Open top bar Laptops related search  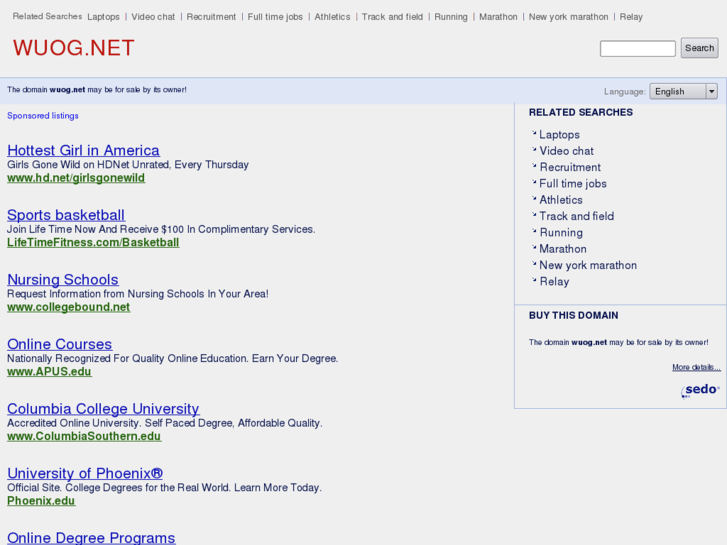tap(103, 17)
